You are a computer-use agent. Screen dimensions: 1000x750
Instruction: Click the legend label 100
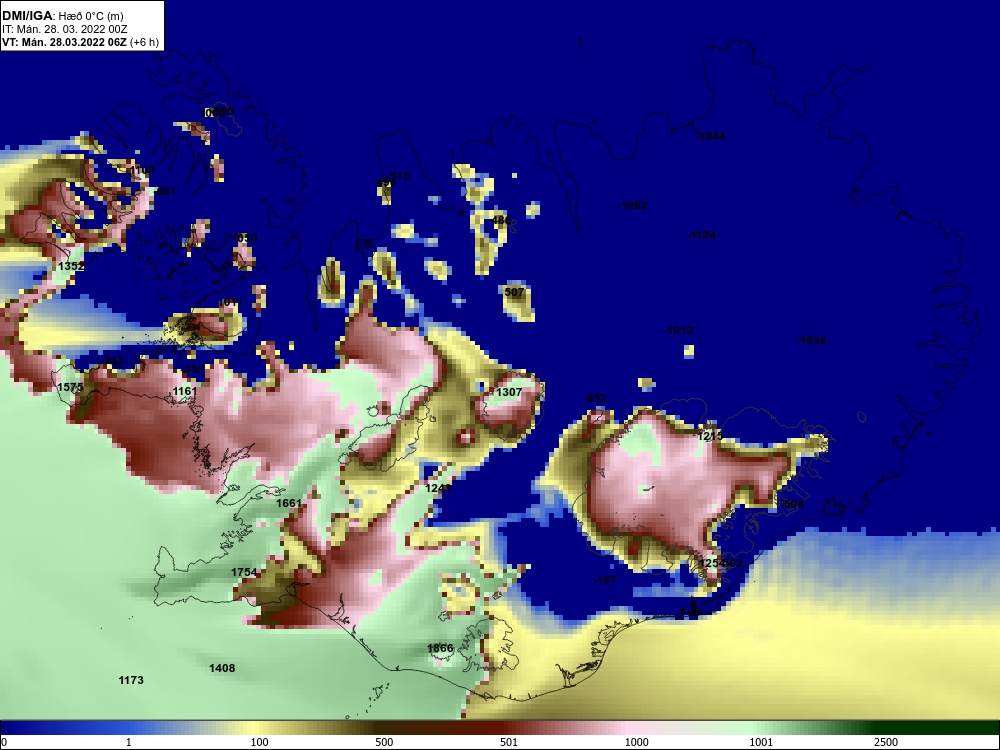click(260, 742)
